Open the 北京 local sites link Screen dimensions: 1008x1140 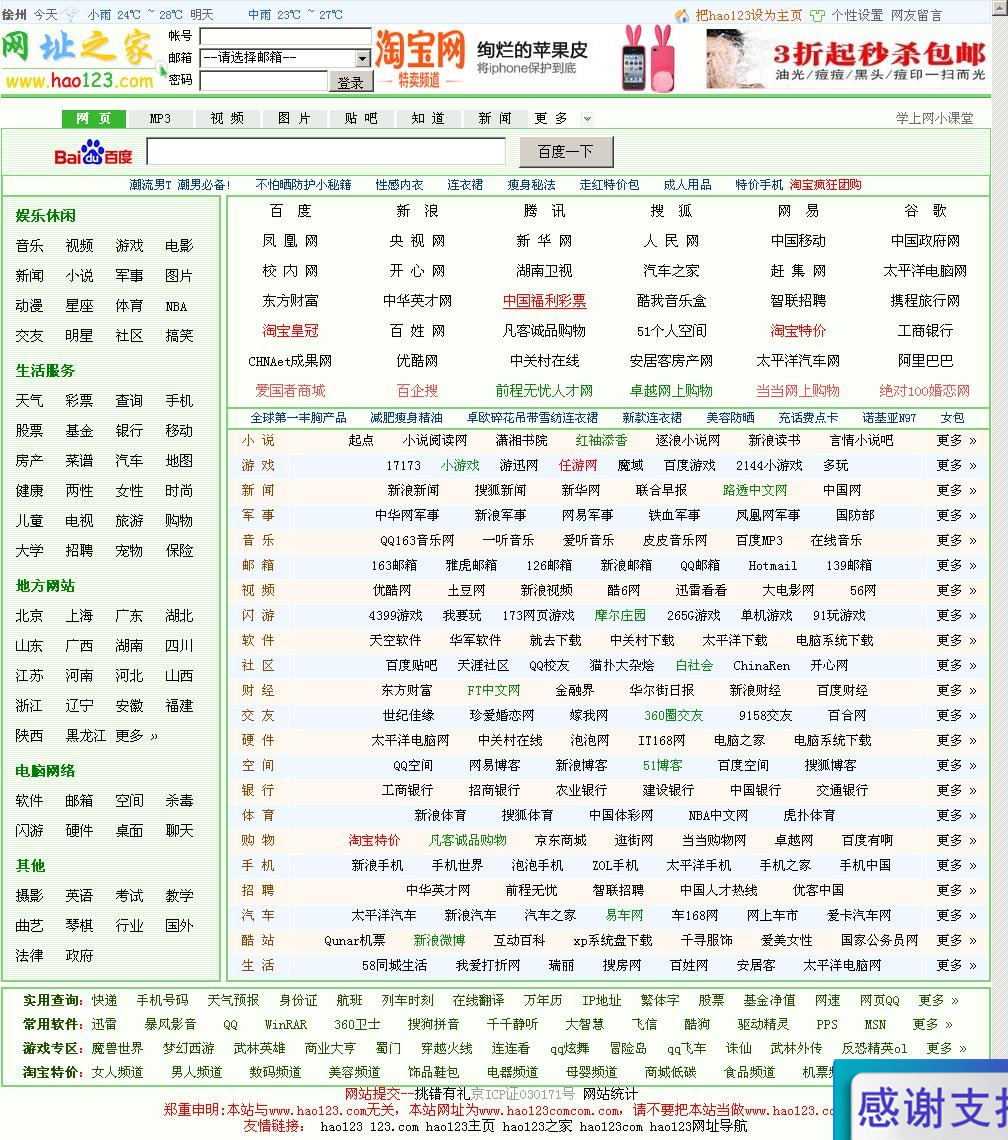click(x=29, y=616)
